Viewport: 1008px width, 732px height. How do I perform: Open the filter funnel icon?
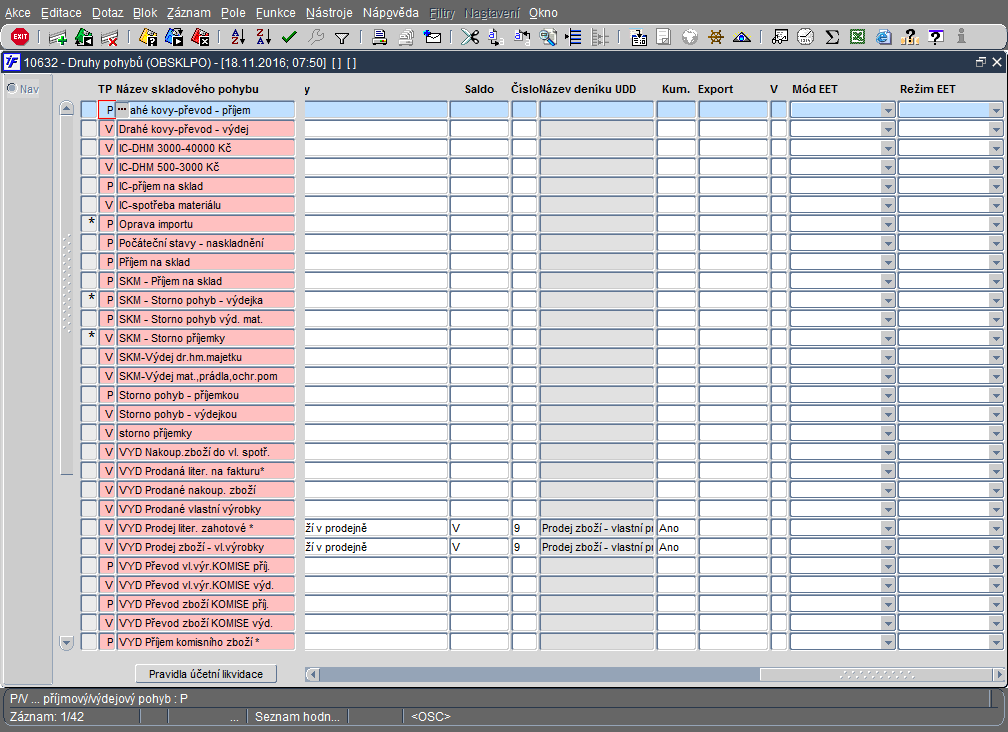pos(342,38)
